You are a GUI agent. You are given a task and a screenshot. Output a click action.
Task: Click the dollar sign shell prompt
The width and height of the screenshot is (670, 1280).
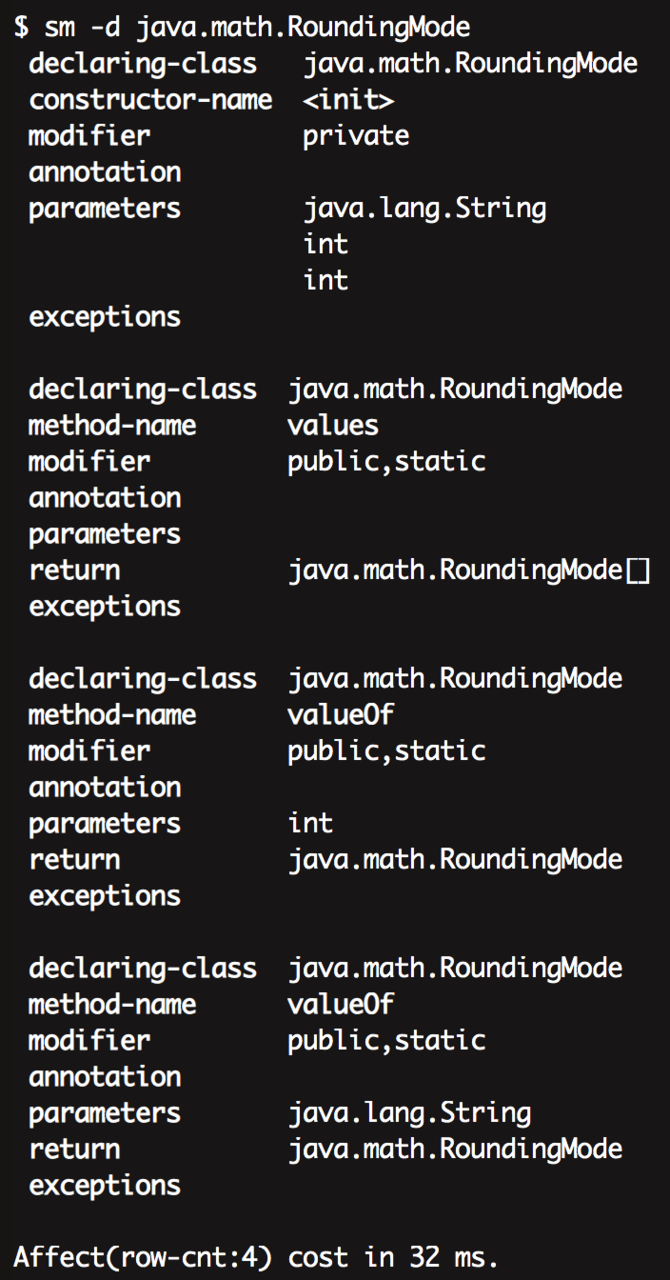point(21,27)
